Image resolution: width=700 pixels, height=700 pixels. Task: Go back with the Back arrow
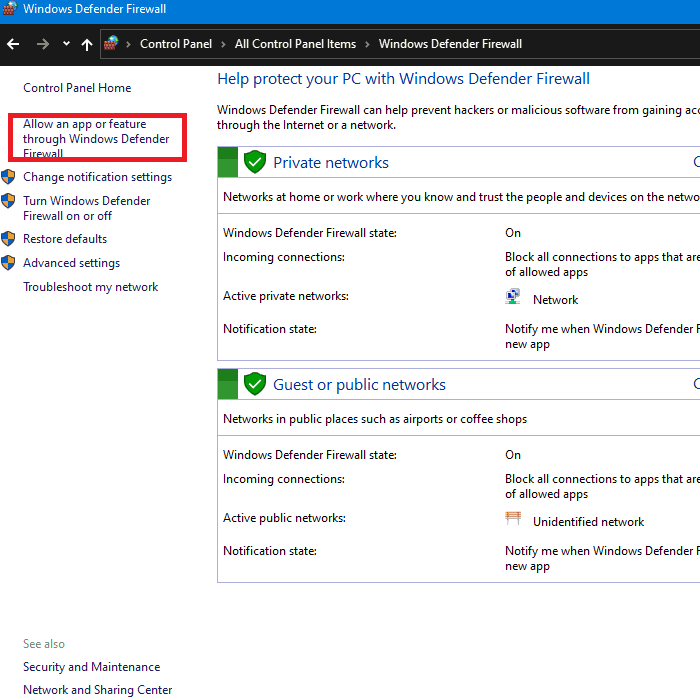(x=13, y=44)
